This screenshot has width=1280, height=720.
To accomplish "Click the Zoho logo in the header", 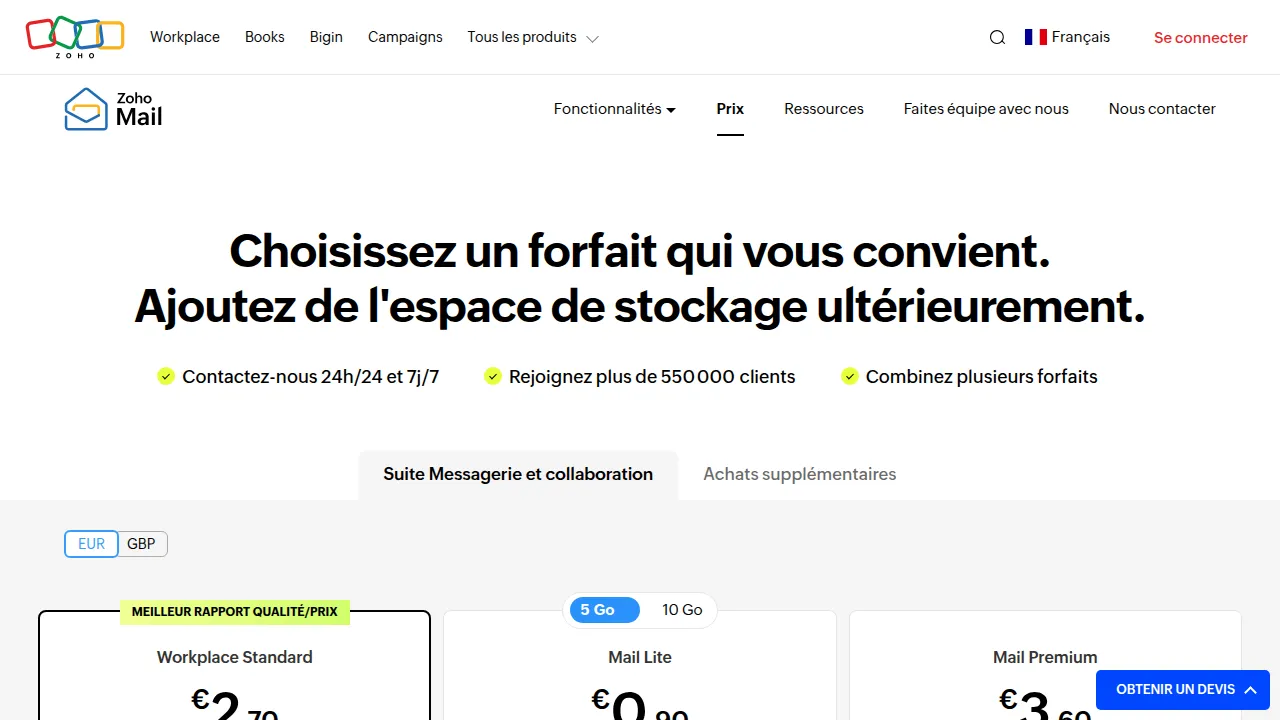I will click(x=75, y=37).
